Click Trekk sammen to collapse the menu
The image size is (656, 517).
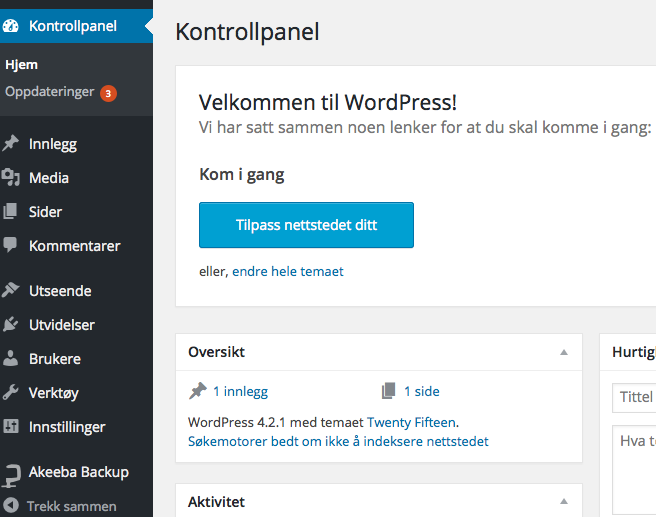click(72, 506)
